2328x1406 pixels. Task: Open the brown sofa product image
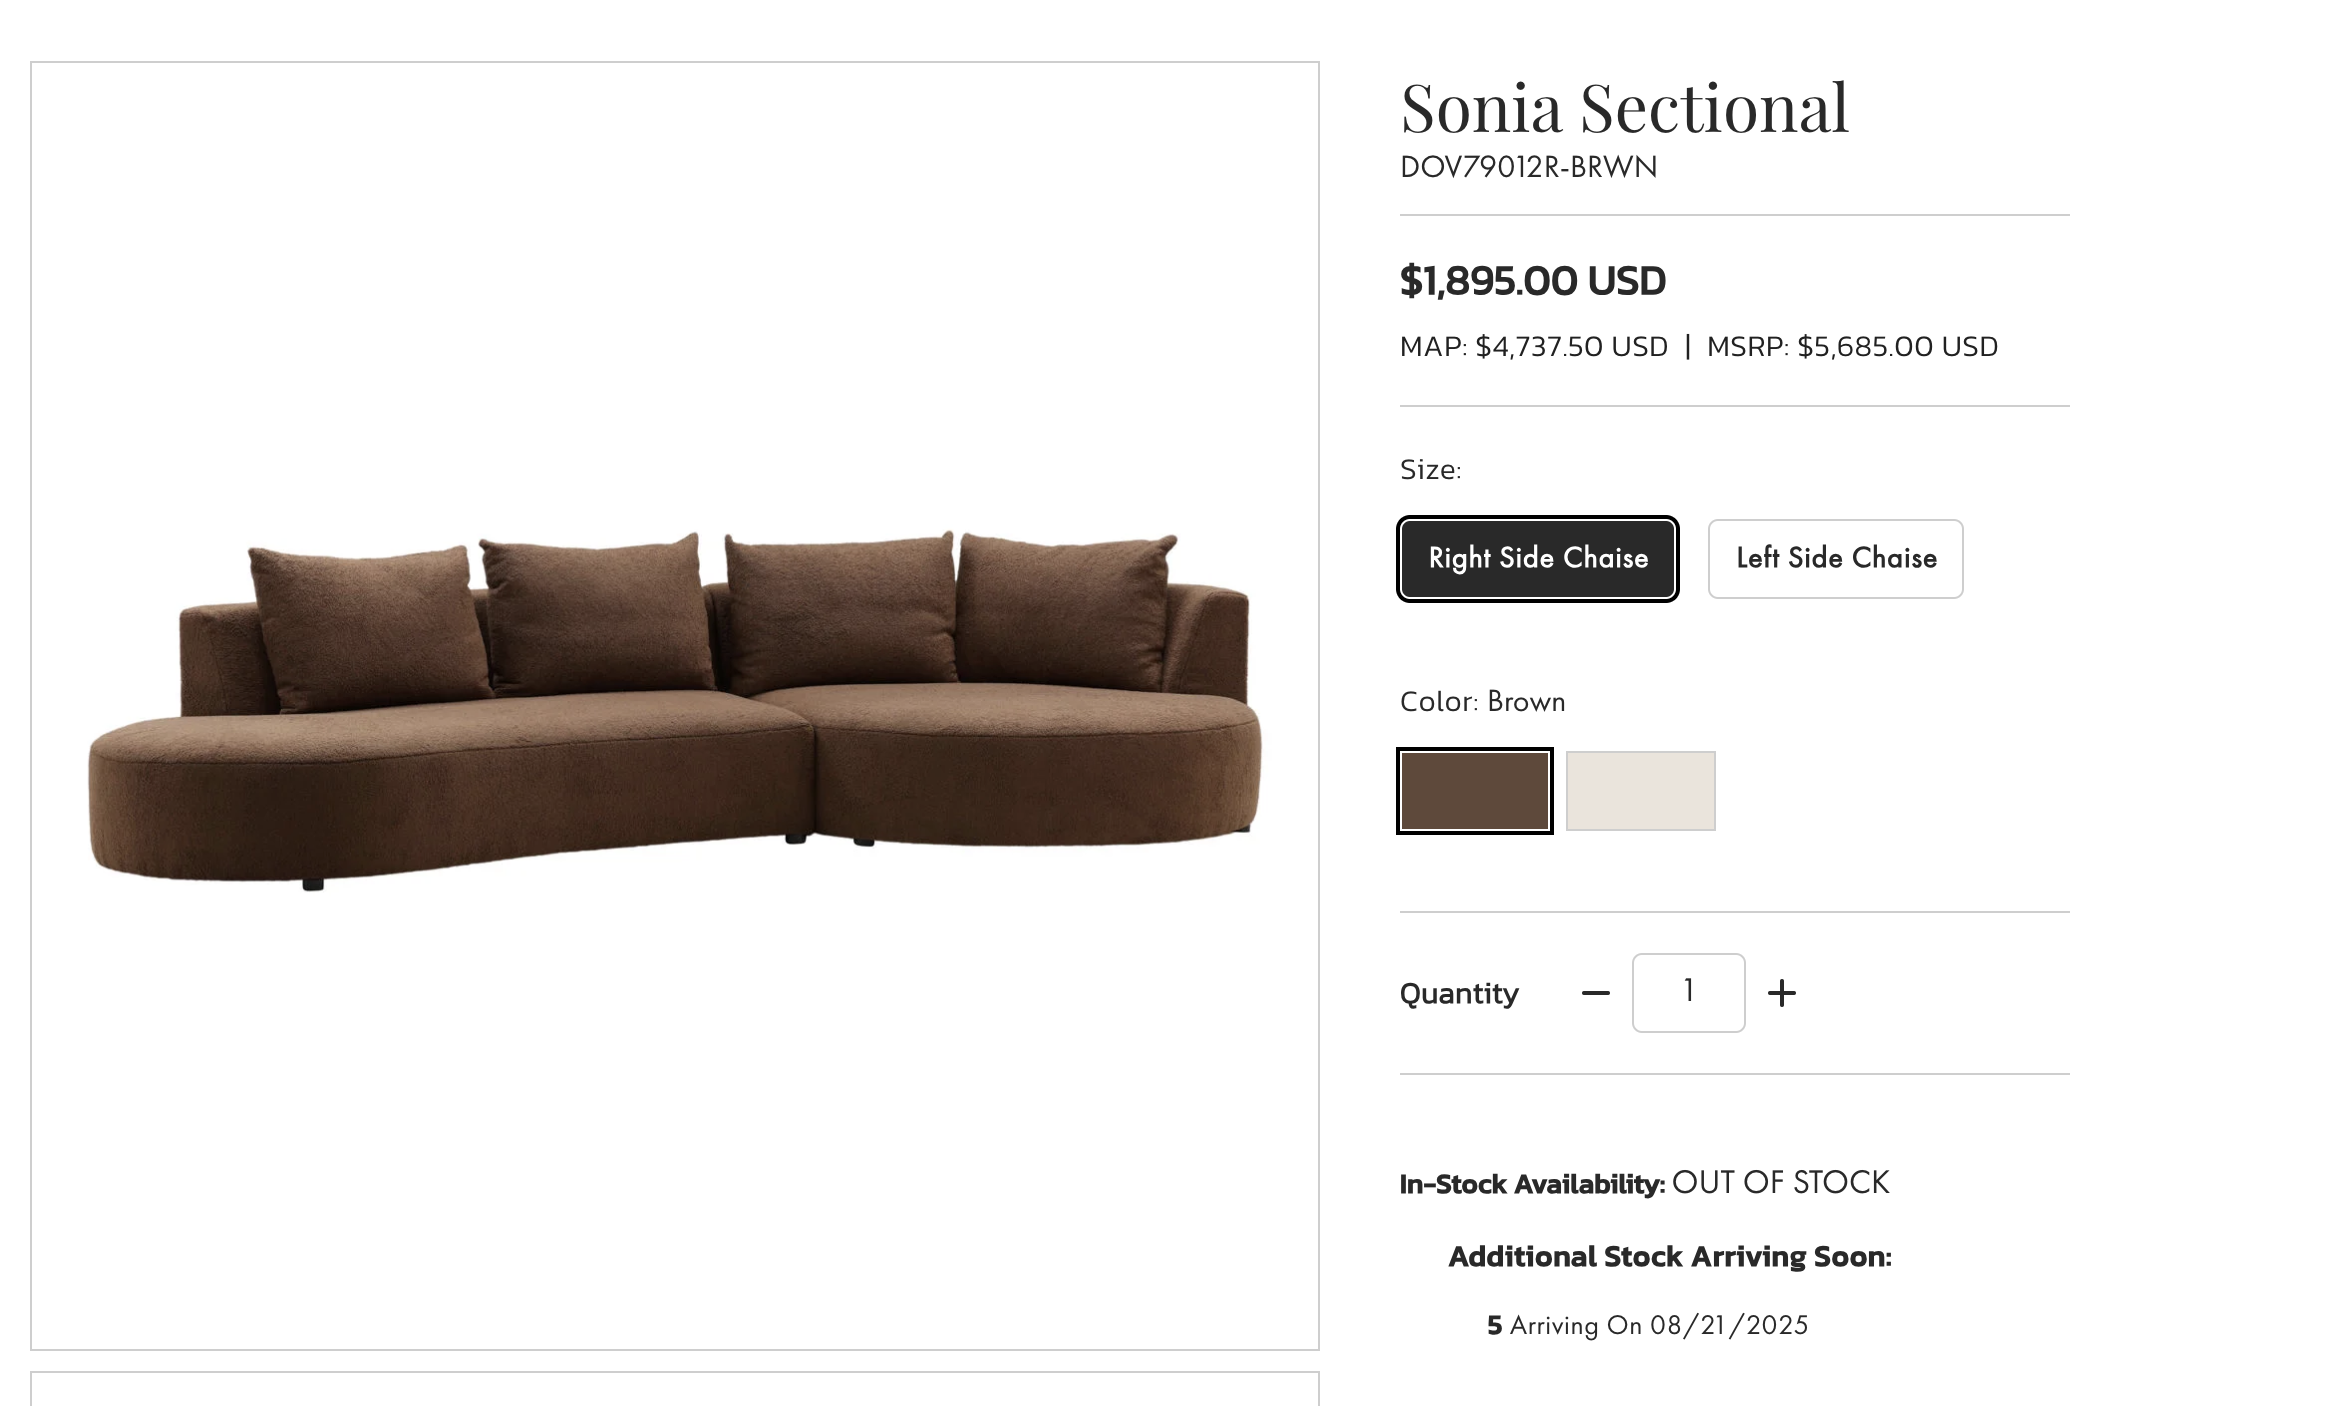(674, 705)
